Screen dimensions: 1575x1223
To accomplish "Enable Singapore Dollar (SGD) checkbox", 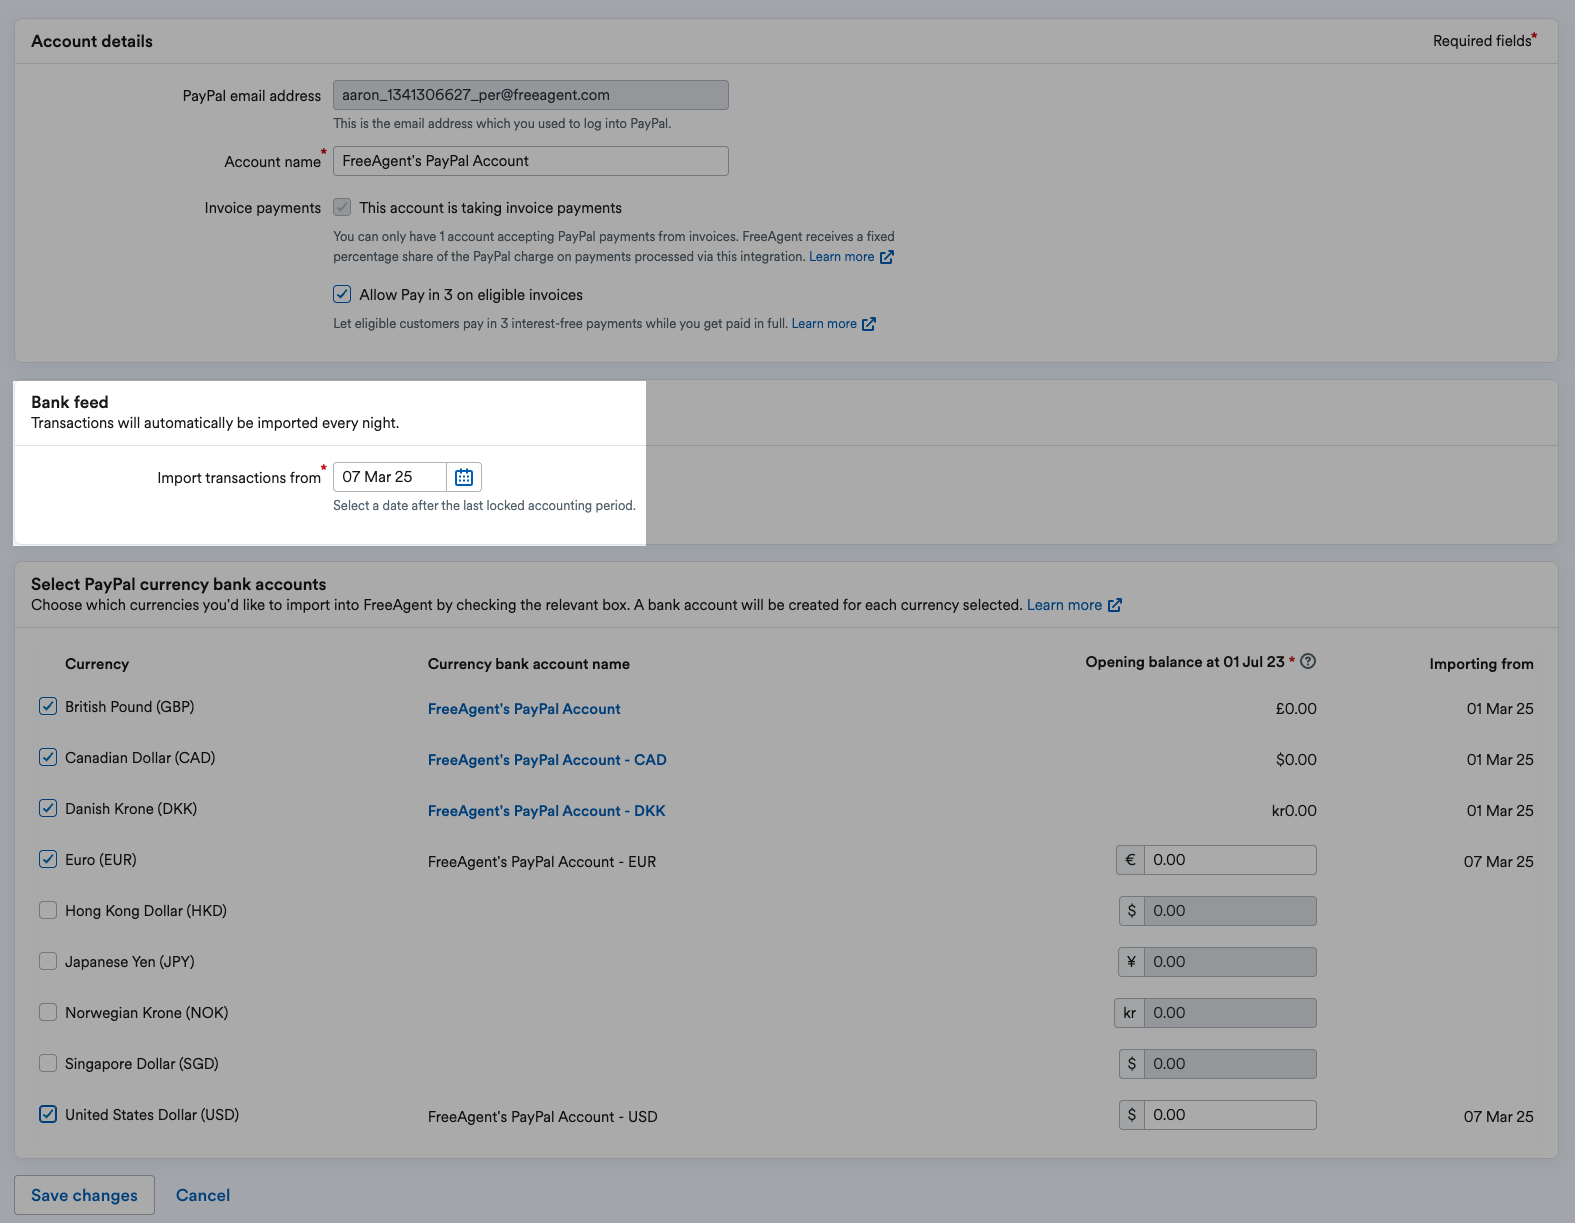I will 48,1063.
